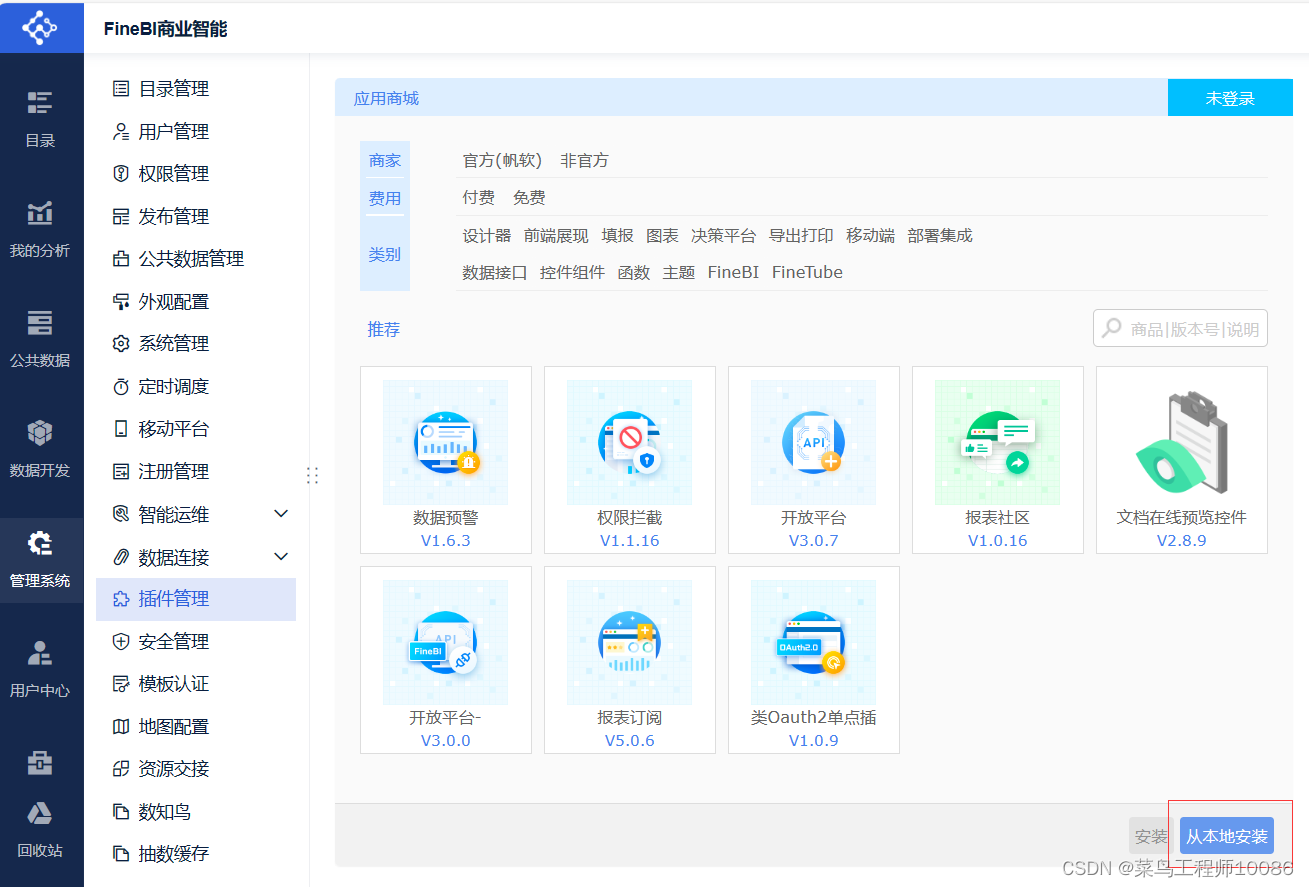The height and width of the screenshot is (887, 1309).
Task: Filter plugins by 免费
Action: pyautogui.click(x=529, y=198)
